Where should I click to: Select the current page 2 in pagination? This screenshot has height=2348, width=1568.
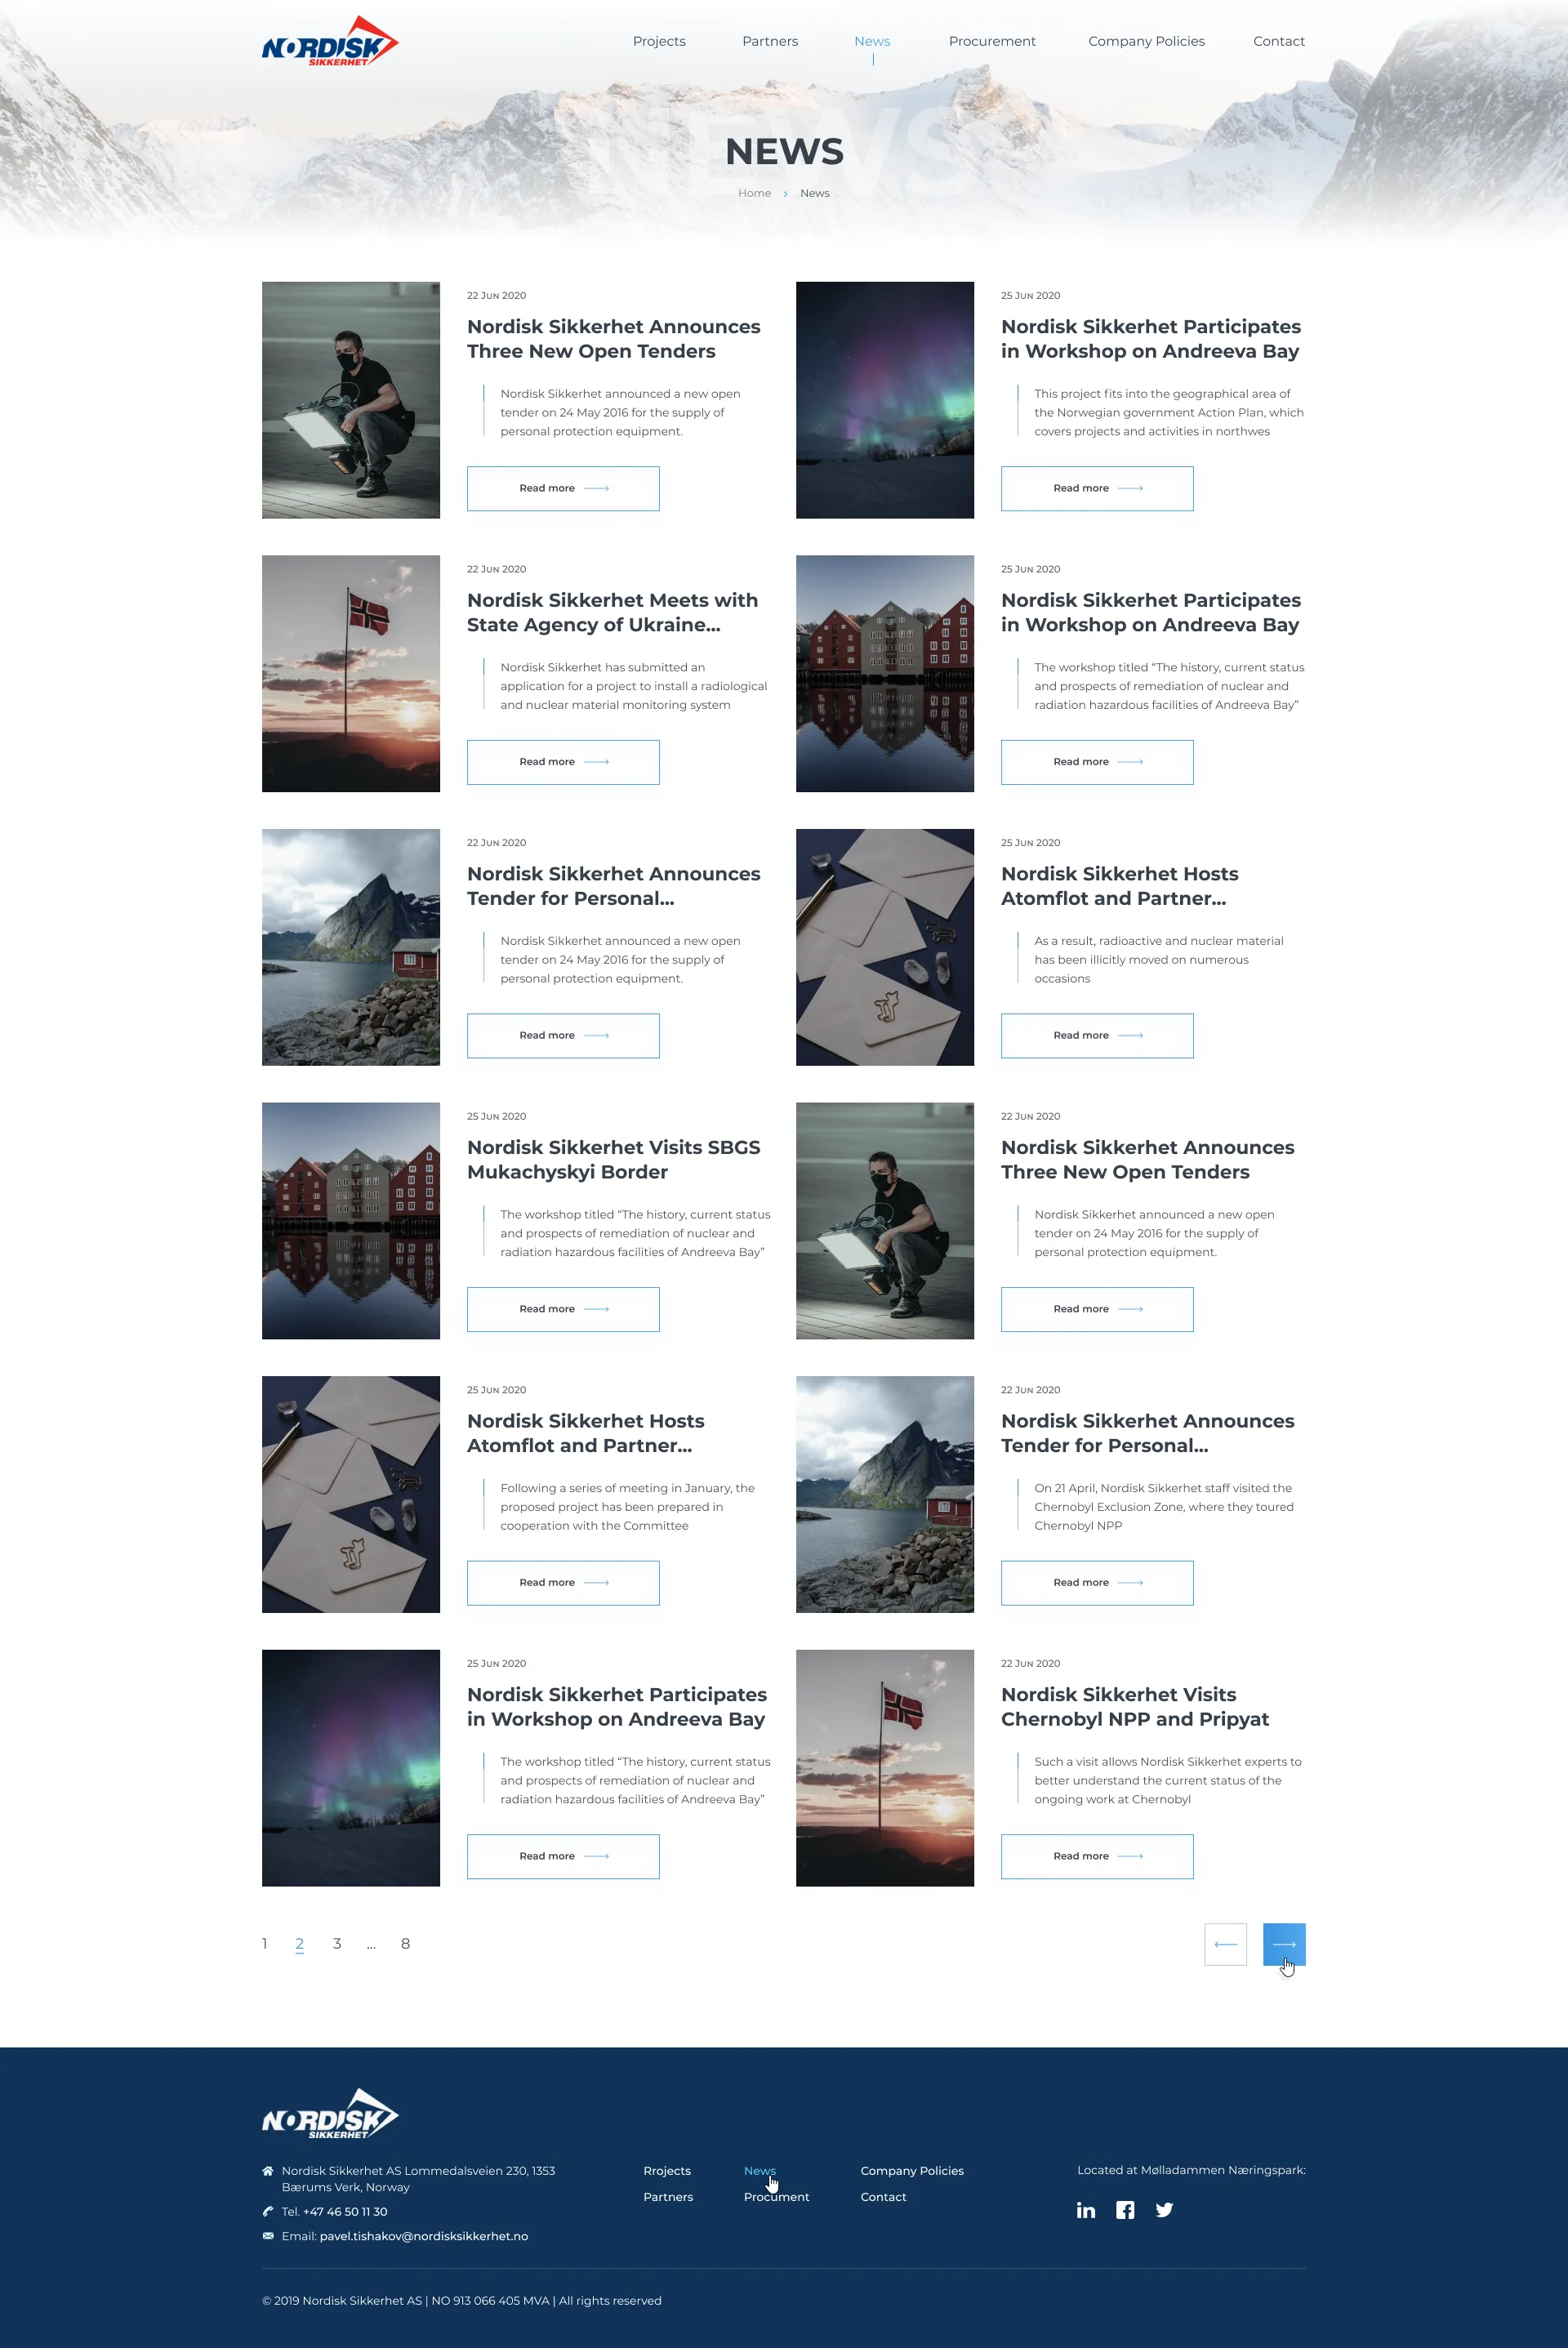pos(299,1943)
